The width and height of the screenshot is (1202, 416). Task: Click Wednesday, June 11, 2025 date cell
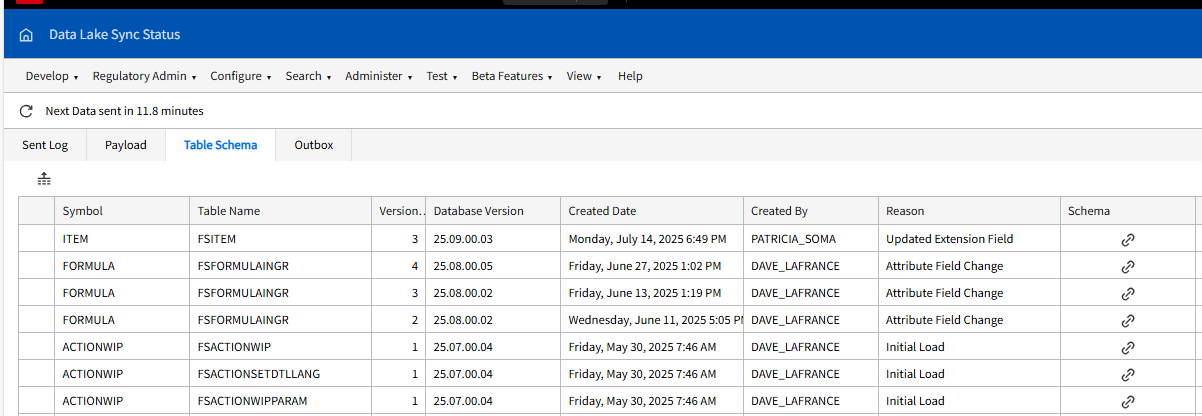(x=652, y=320)
